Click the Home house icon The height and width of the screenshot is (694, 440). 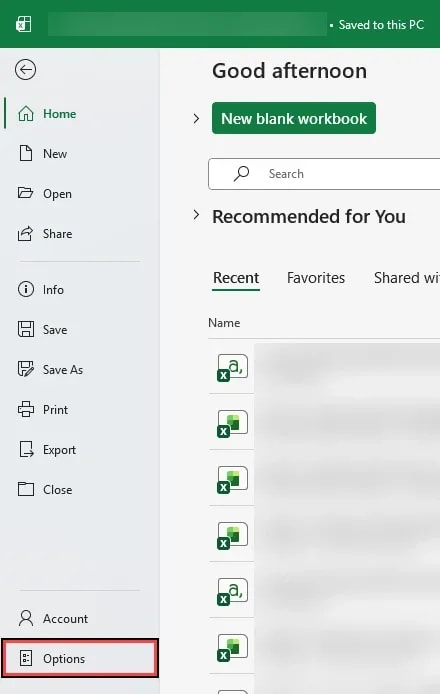coord(26,114)
